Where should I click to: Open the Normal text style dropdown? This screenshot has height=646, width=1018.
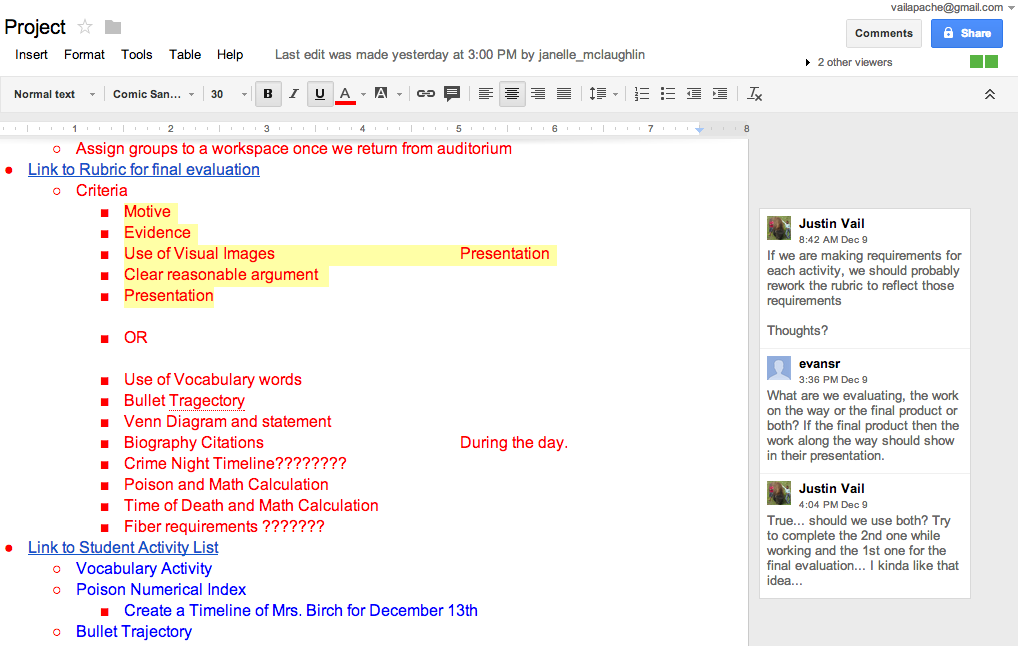coord(55,94)
